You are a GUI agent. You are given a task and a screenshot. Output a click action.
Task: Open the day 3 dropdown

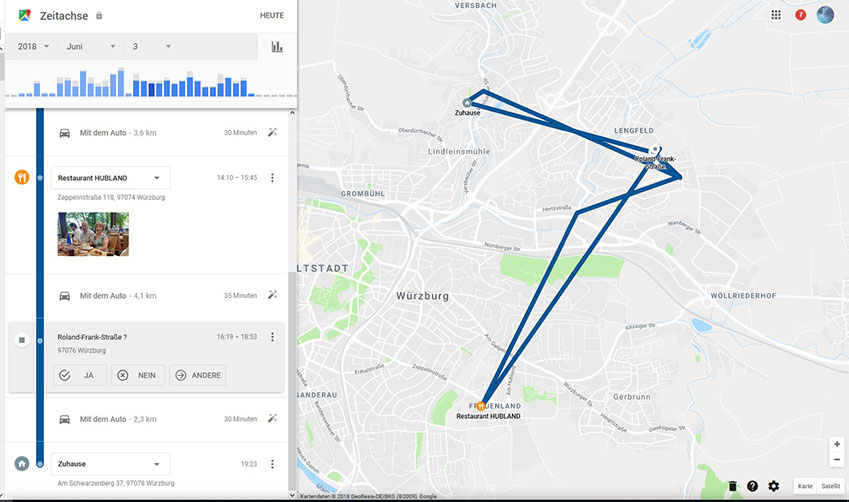(152, 47)
